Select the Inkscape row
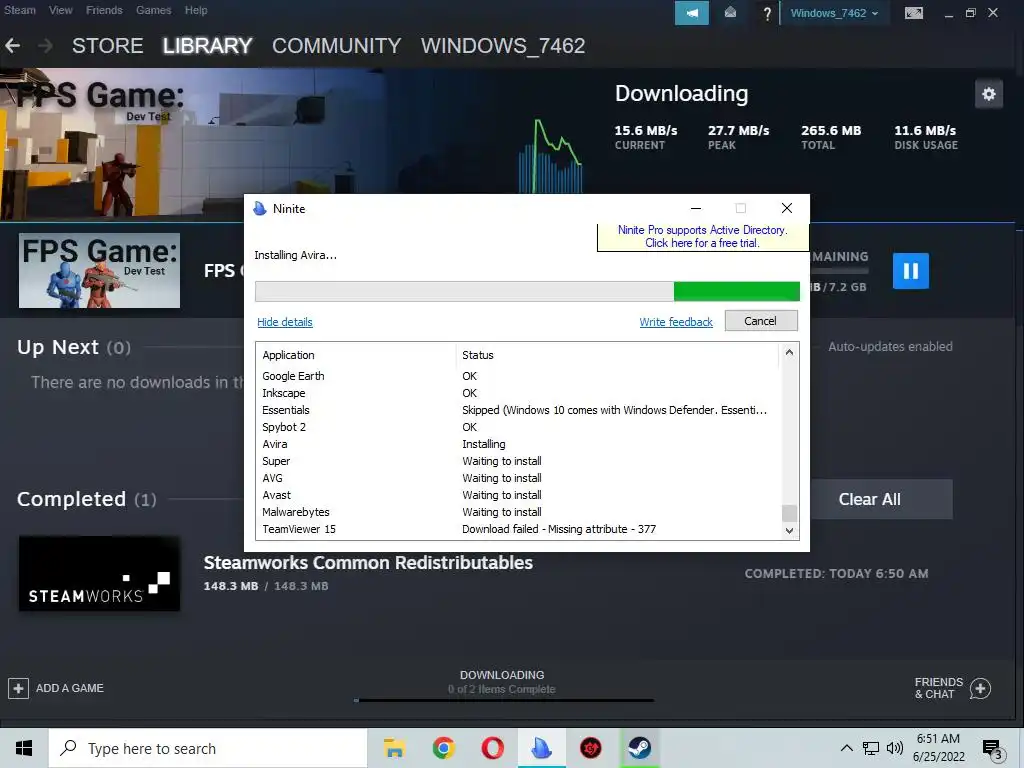Screen dimensions: 1024x768 519,393
